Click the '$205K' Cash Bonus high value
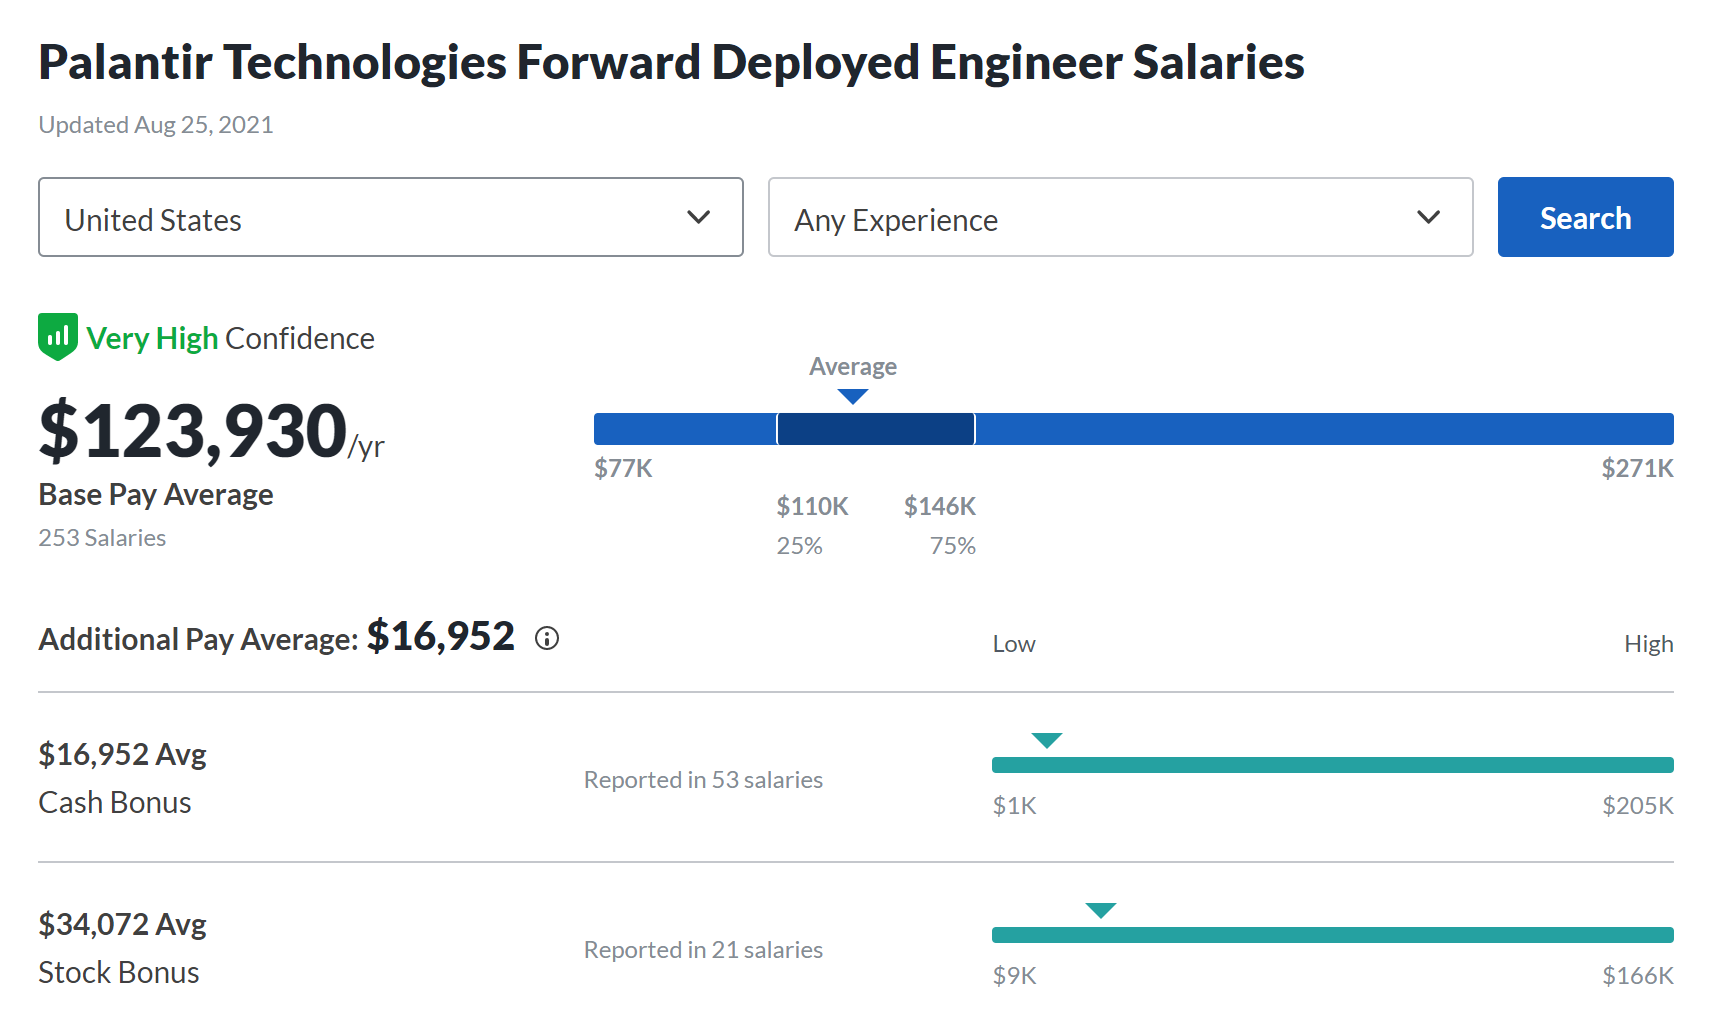Image resolution: width=1716 pixels, height=1026 pixels. [x=1638, y=805]
